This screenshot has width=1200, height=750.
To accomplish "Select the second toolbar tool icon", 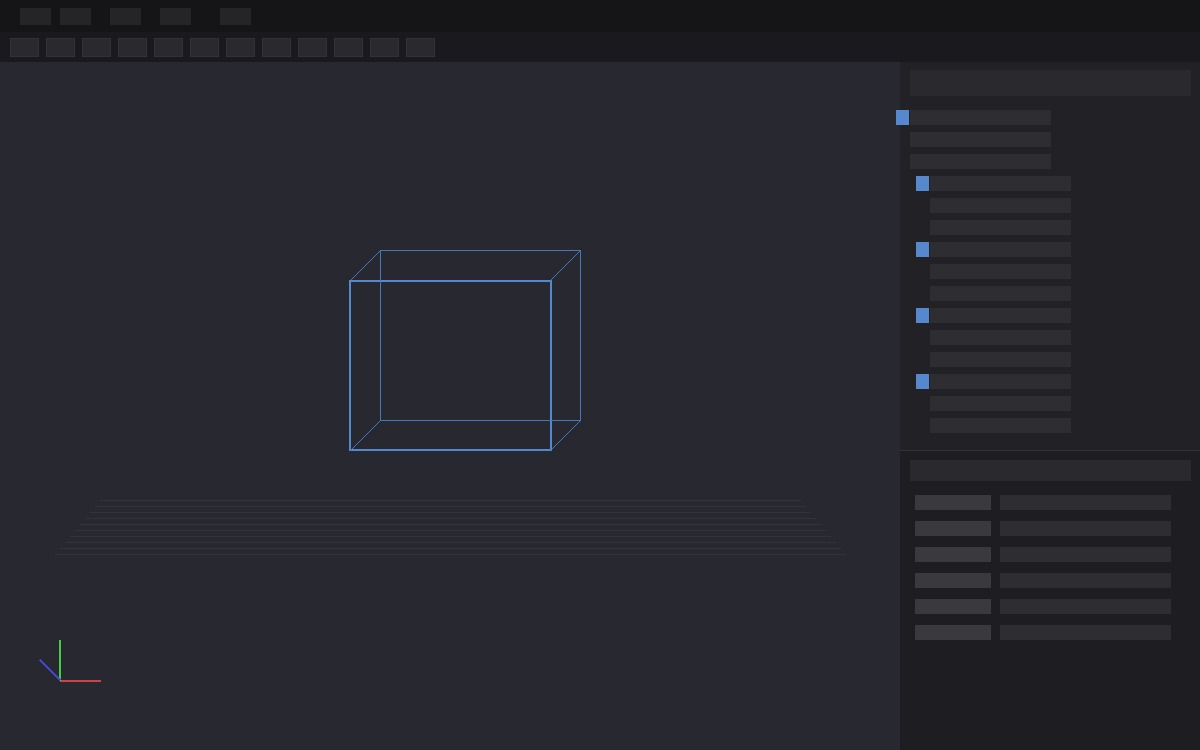I will [x=60, y=46].
